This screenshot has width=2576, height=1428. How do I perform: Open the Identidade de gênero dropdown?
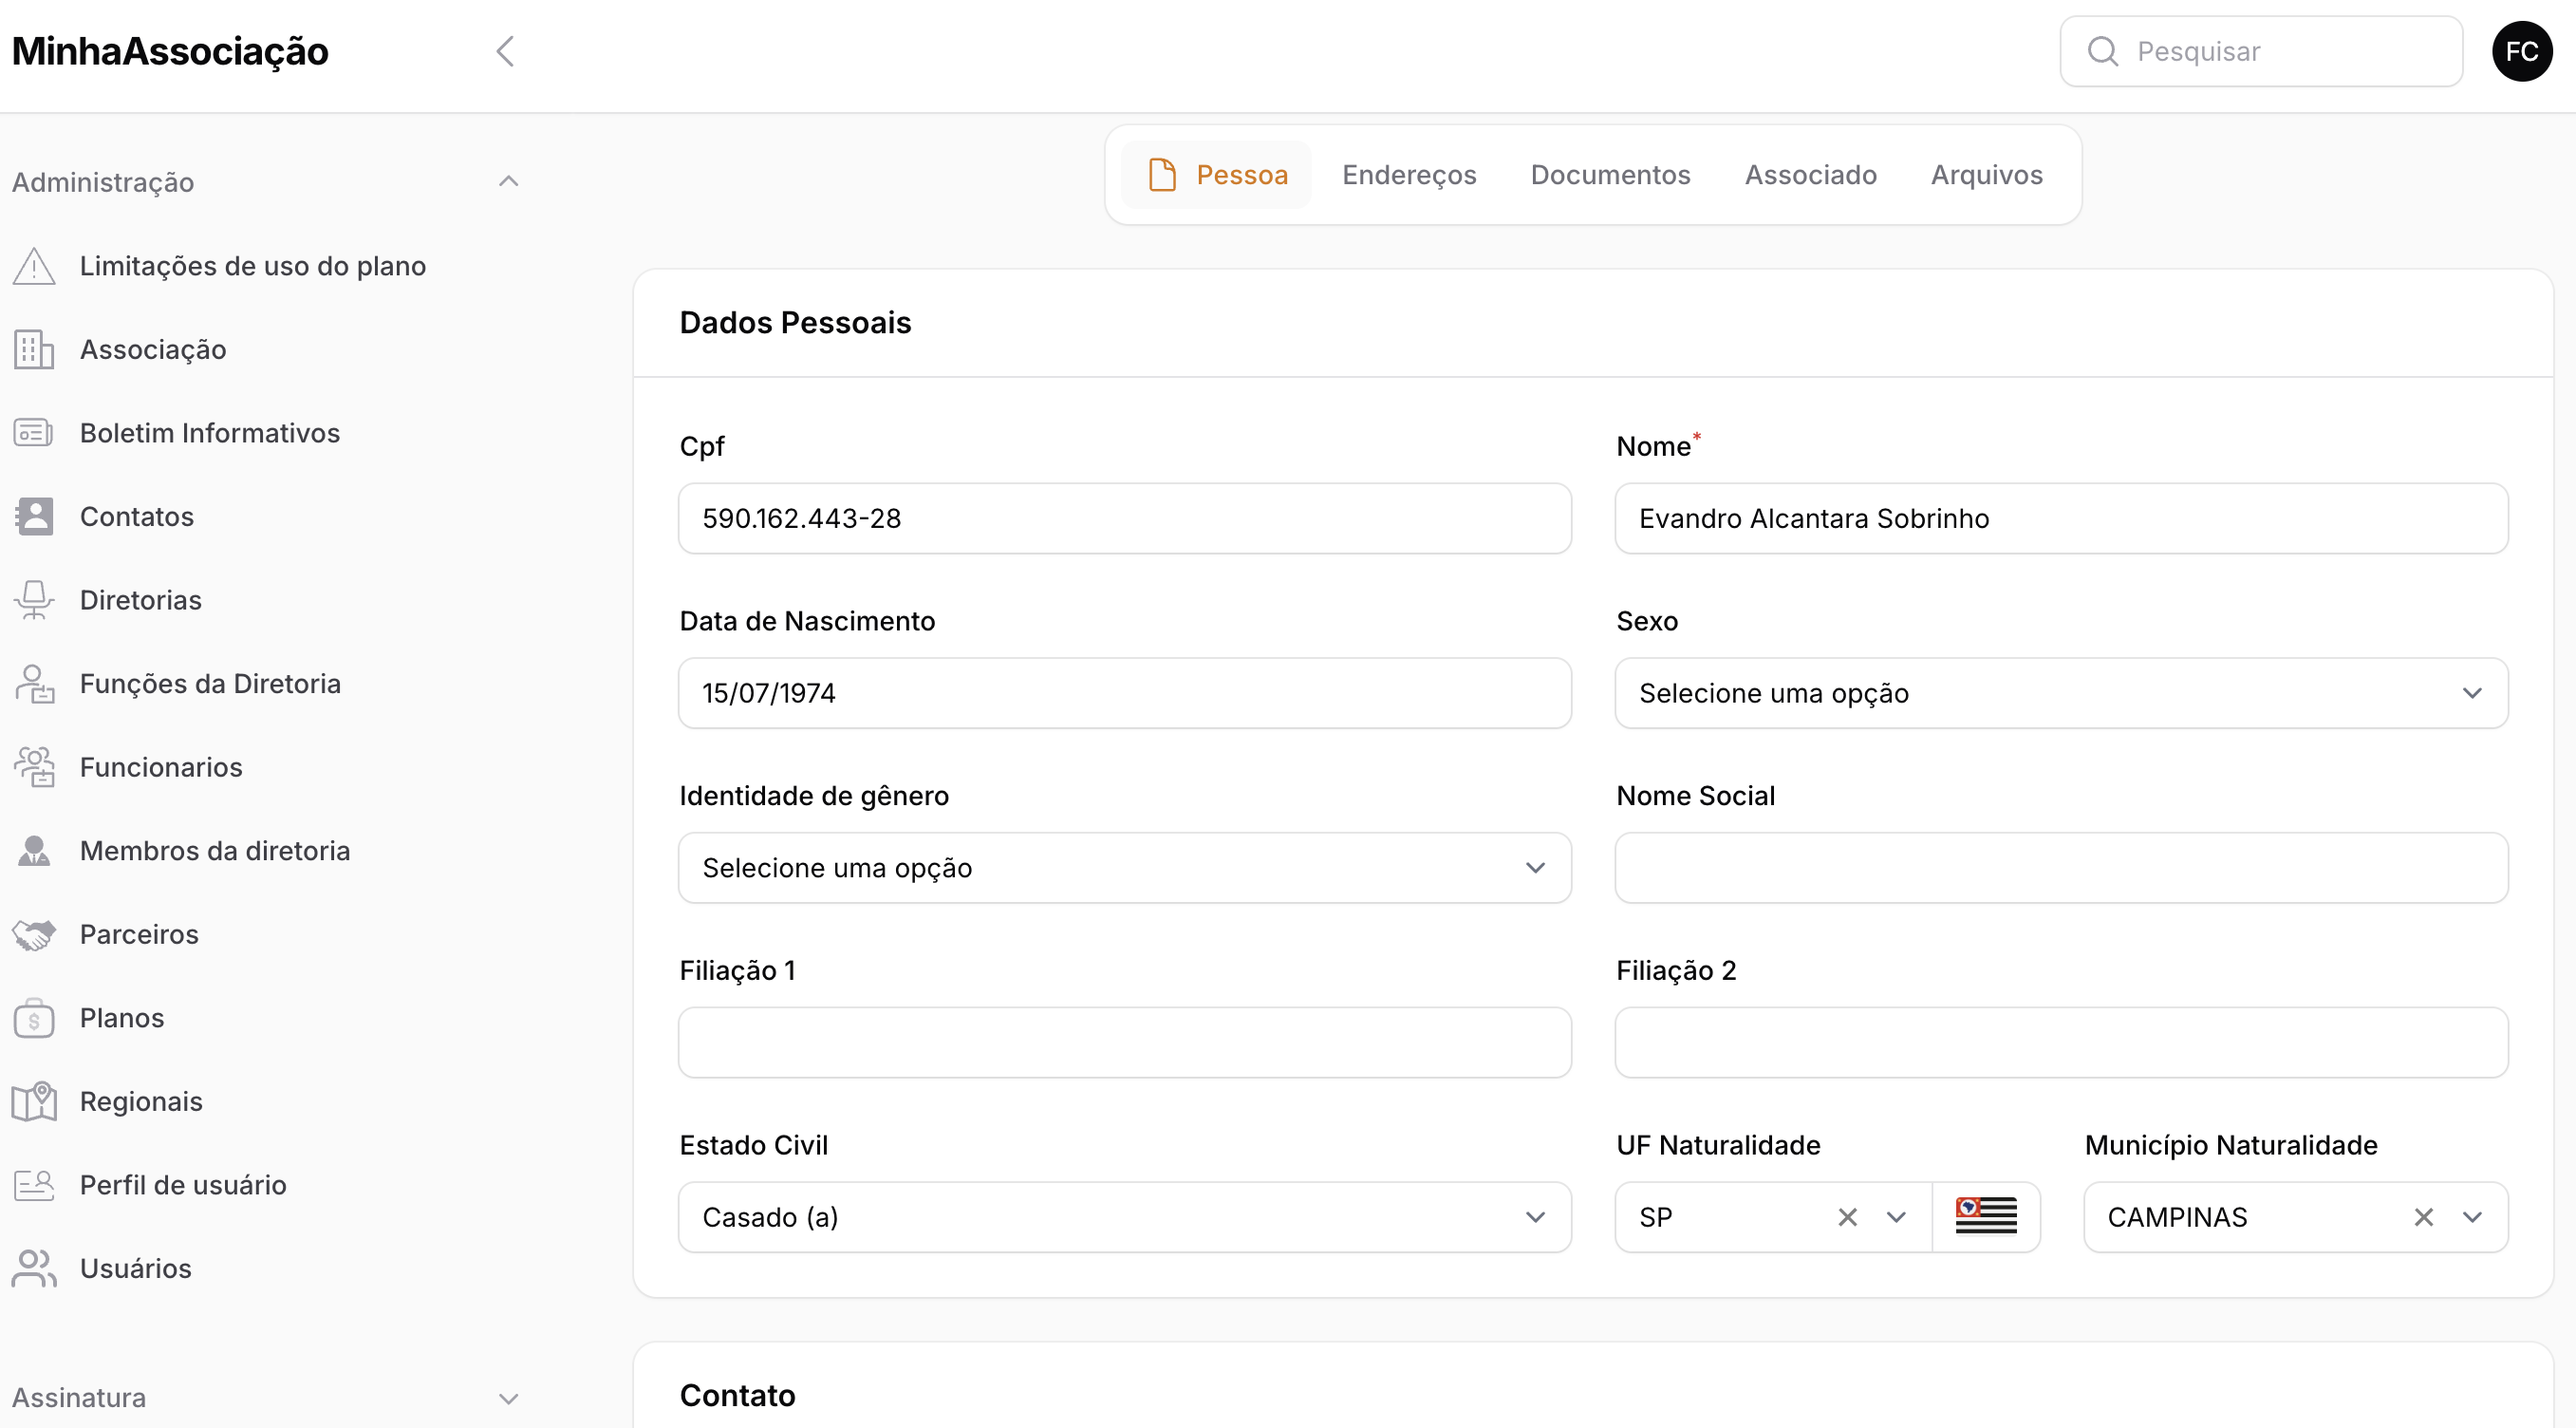[1124, 868]
